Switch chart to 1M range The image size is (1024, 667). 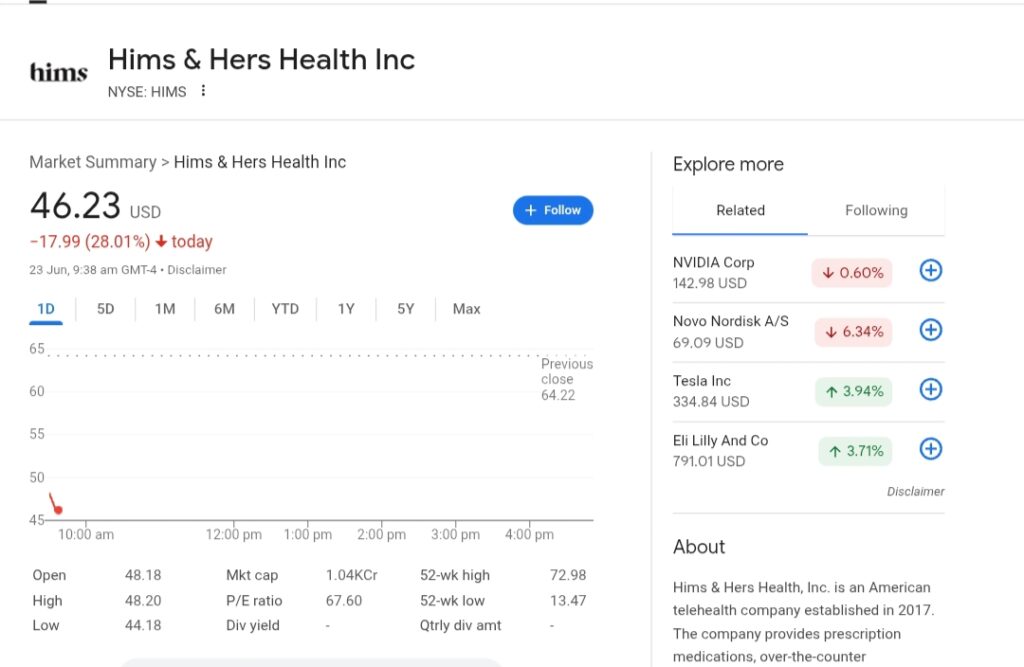click(165, 309)
